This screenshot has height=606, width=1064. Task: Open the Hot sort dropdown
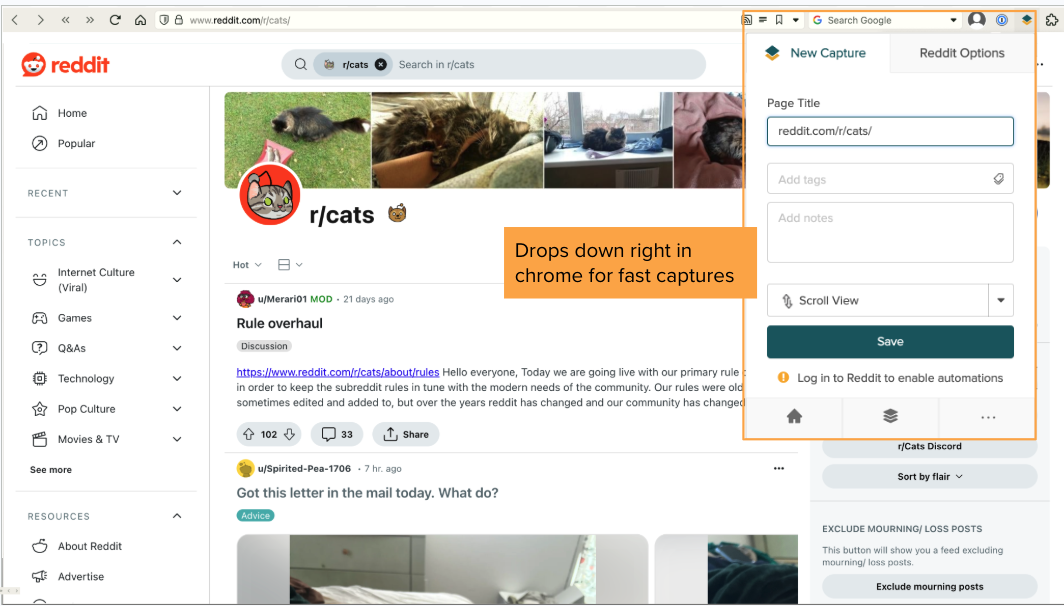click(247, 265)
